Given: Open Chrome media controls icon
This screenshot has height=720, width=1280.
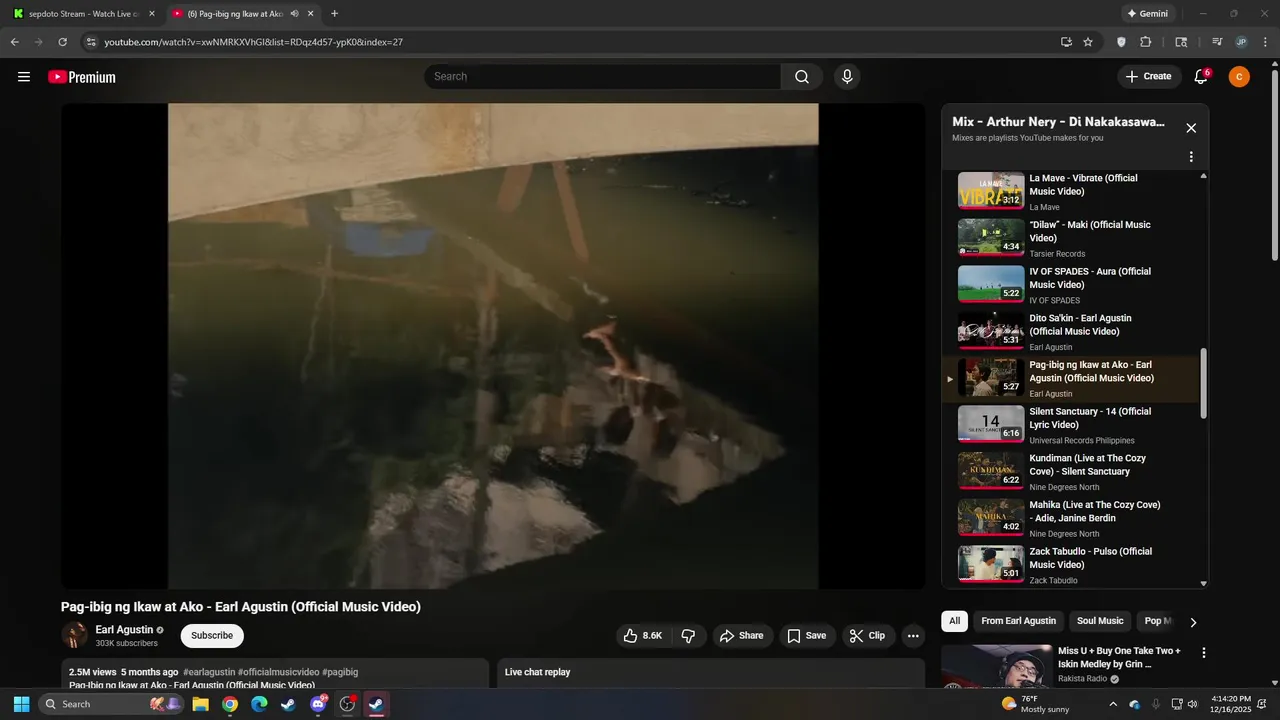Looking at the screenshot, I should coord(1217,42).
